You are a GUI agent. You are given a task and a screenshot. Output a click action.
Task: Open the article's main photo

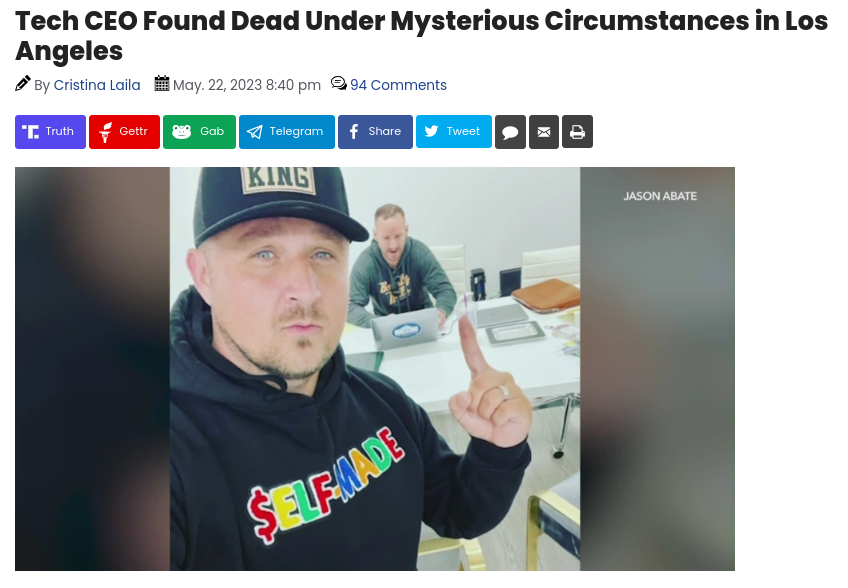point(375,369)
